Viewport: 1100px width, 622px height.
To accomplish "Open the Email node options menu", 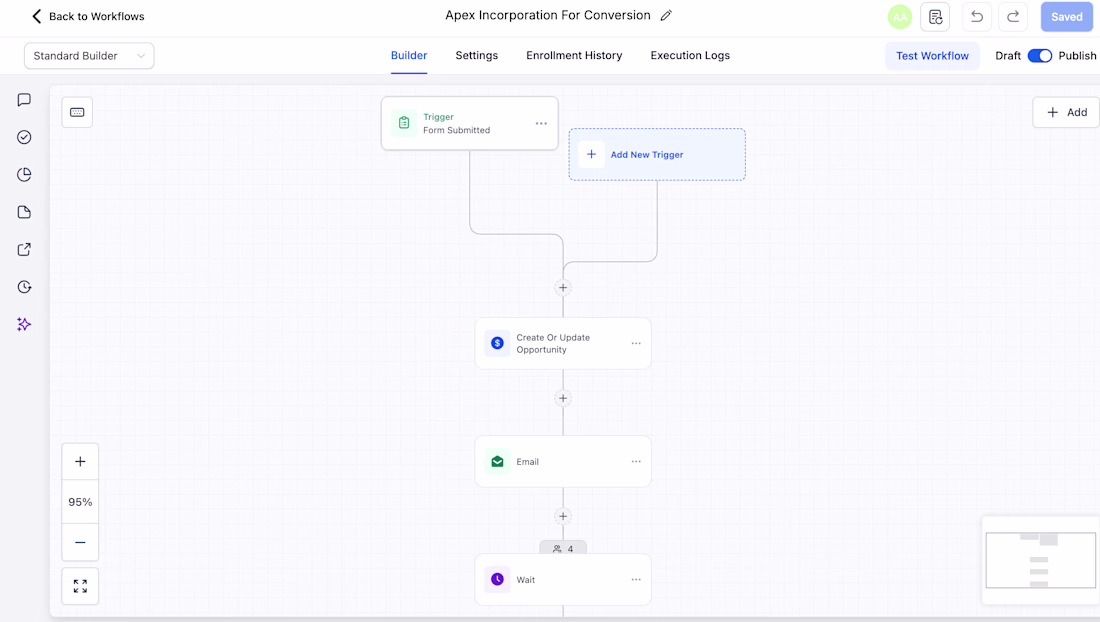I will pyautogui.click(x=636, y=461).
